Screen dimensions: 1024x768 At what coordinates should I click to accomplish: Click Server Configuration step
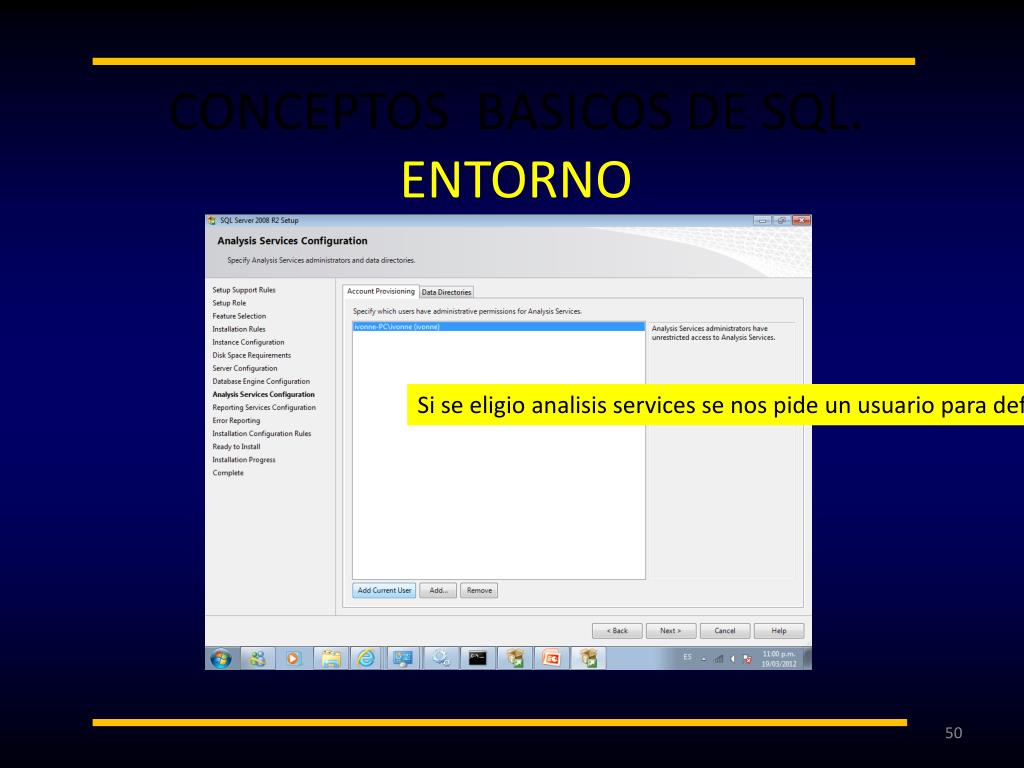pyautogui.click(x=244, y=368)
